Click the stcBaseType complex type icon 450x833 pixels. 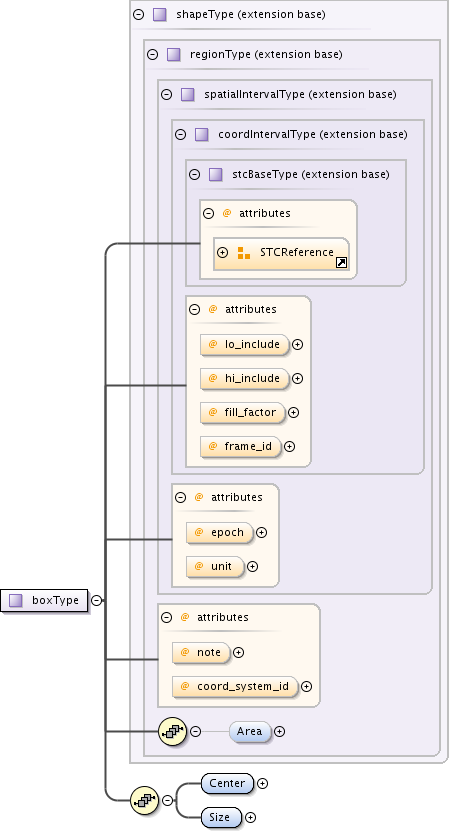click(x=215, y=174)
